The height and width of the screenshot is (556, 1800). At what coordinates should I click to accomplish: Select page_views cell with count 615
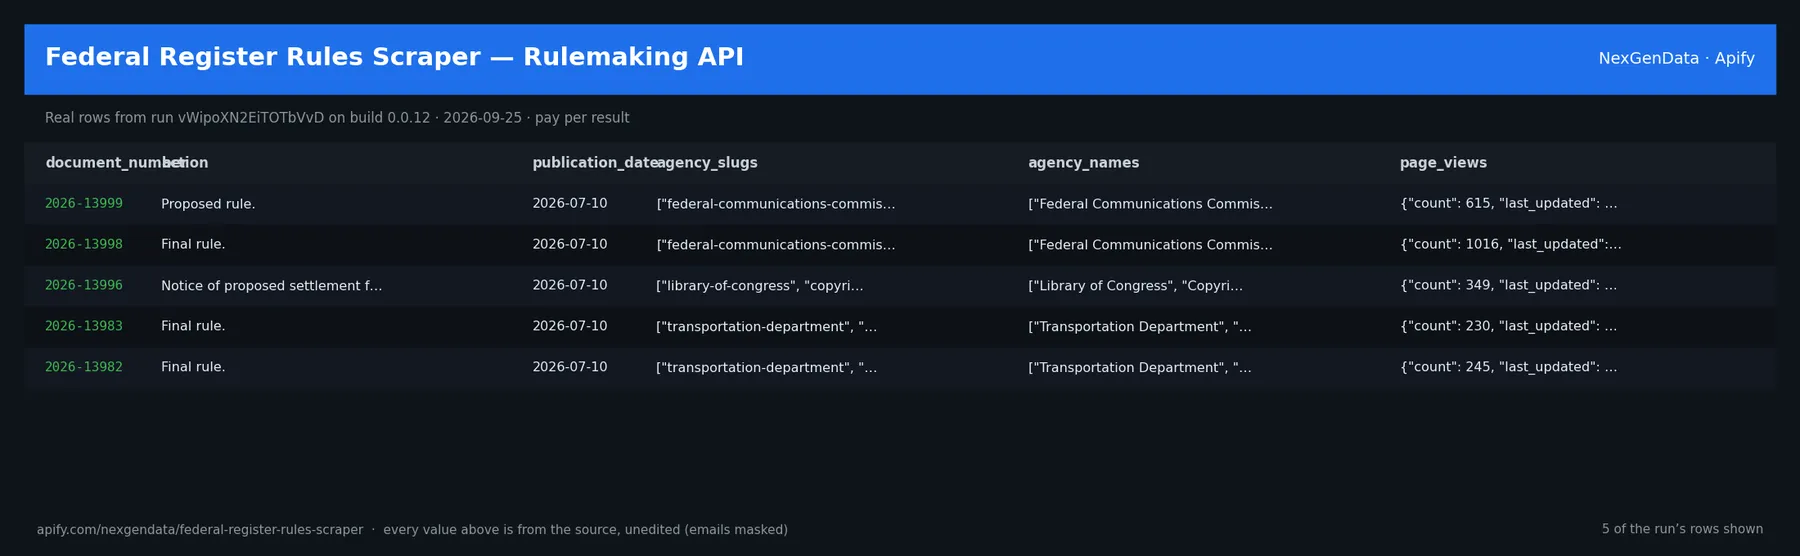click(1508, 204)
